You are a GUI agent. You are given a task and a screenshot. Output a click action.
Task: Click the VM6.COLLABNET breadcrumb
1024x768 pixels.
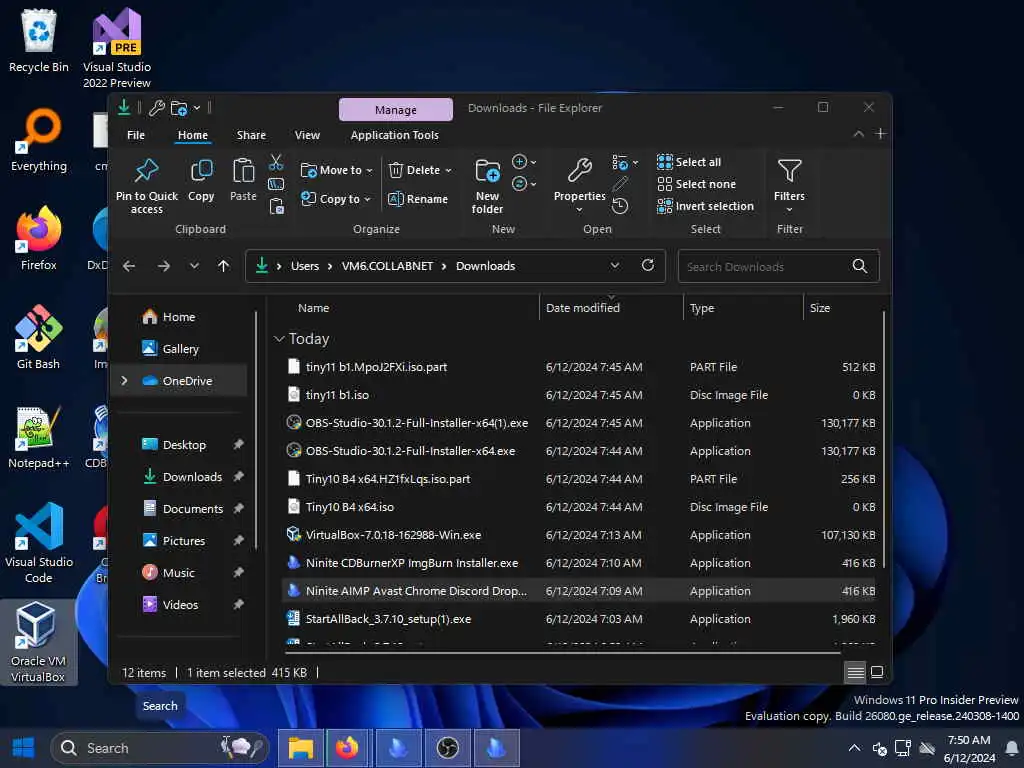tap(387, 266)
